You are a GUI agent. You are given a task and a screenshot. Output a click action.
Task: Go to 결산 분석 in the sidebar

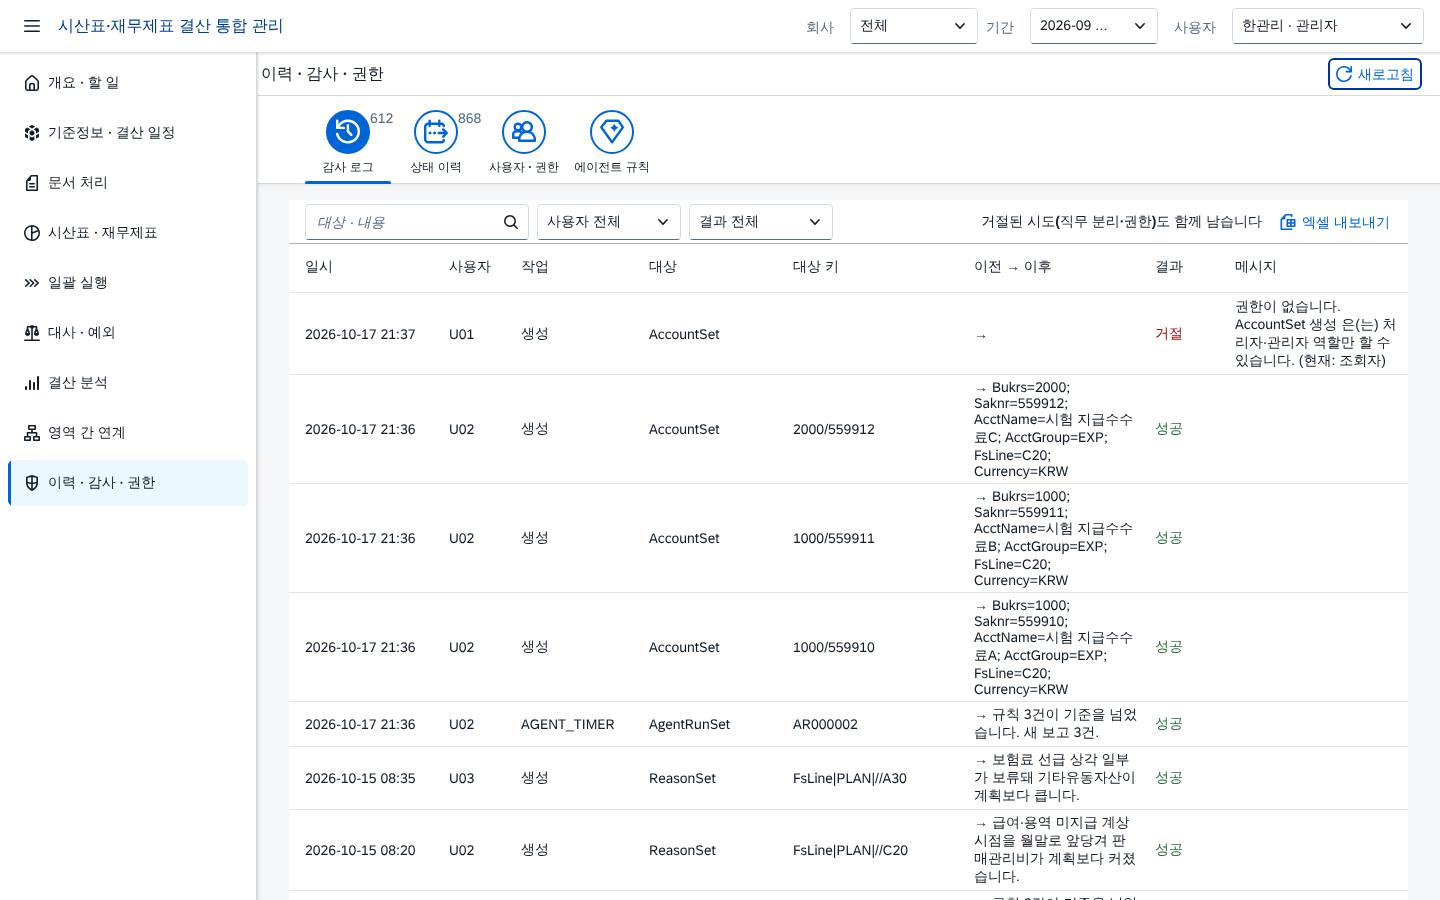(128, 383)
